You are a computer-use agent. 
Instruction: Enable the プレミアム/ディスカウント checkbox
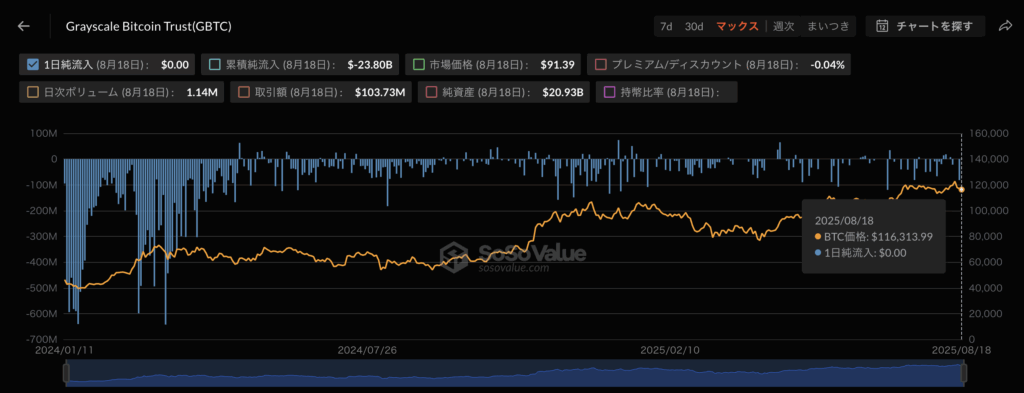pos(601,65)
